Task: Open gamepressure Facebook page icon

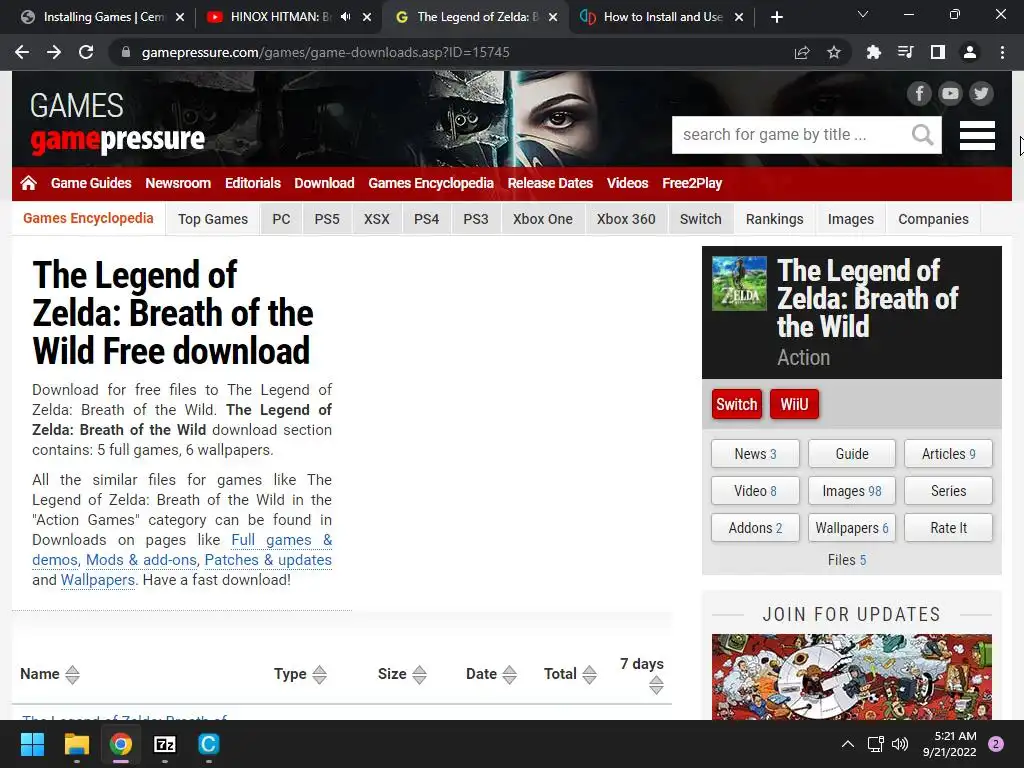Action: pyautogui.click(x=919, y=94)
